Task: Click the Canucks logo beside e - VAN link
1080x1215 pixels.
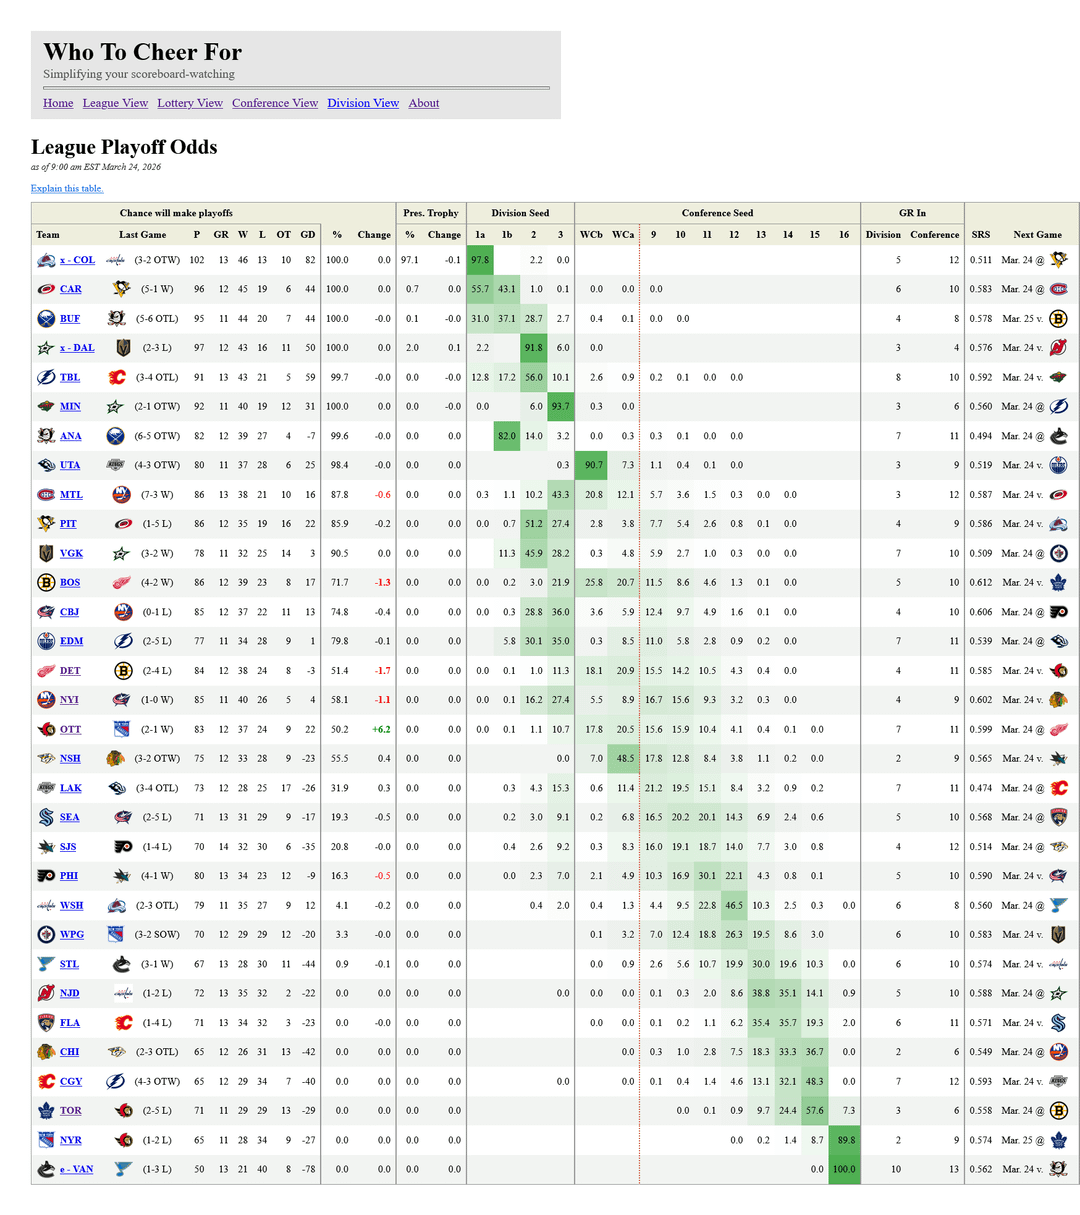Action: (46, 1169)
